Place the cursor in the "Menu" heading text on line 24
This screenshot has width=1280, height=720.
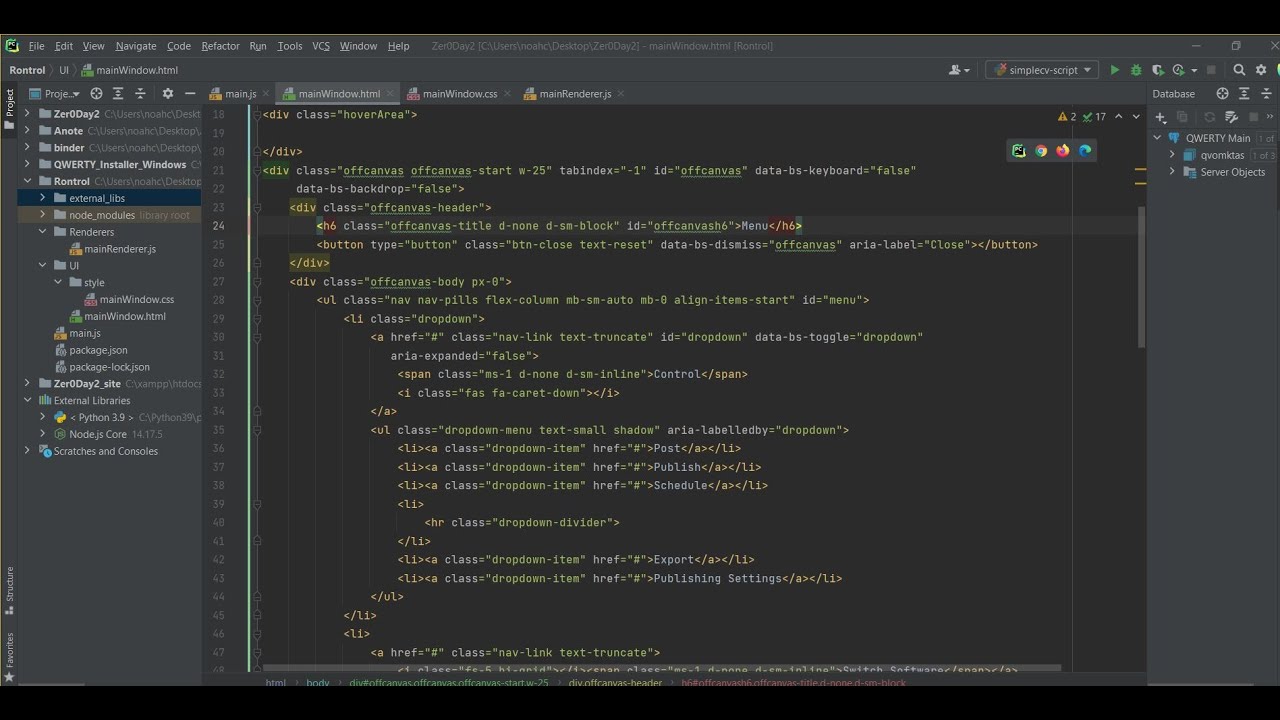pos(754,226)
